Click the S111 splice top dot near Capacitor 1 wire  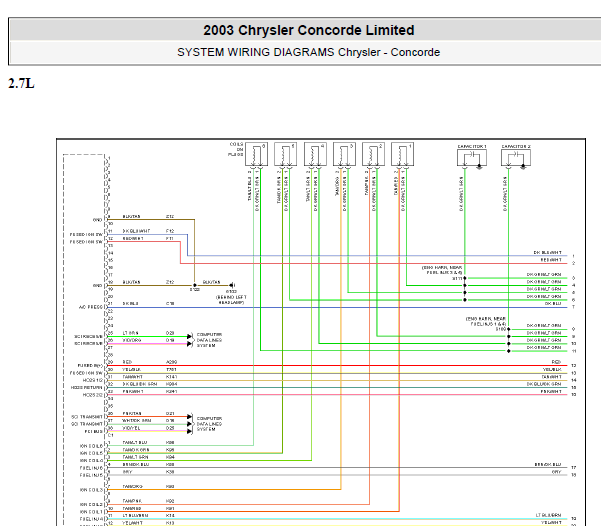[x=465, y=278]
